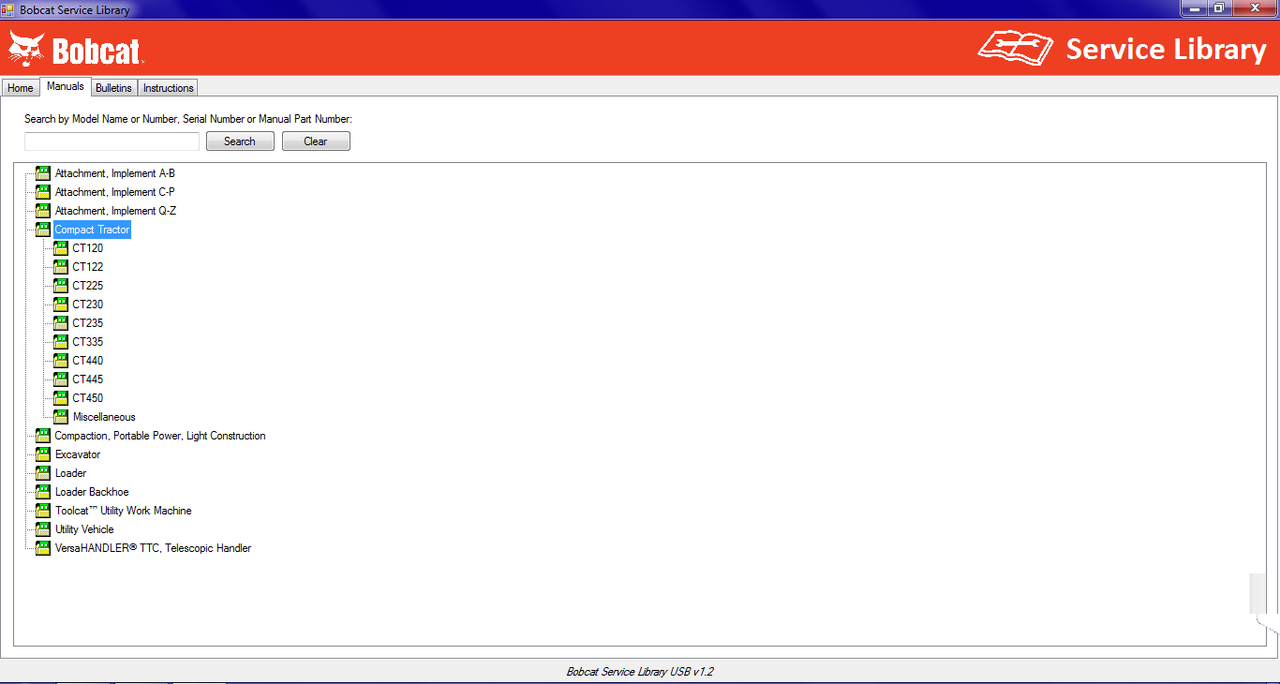This screenshot has width=1280, height=684.
Task: Select the CT120 model
Action: 88,248
